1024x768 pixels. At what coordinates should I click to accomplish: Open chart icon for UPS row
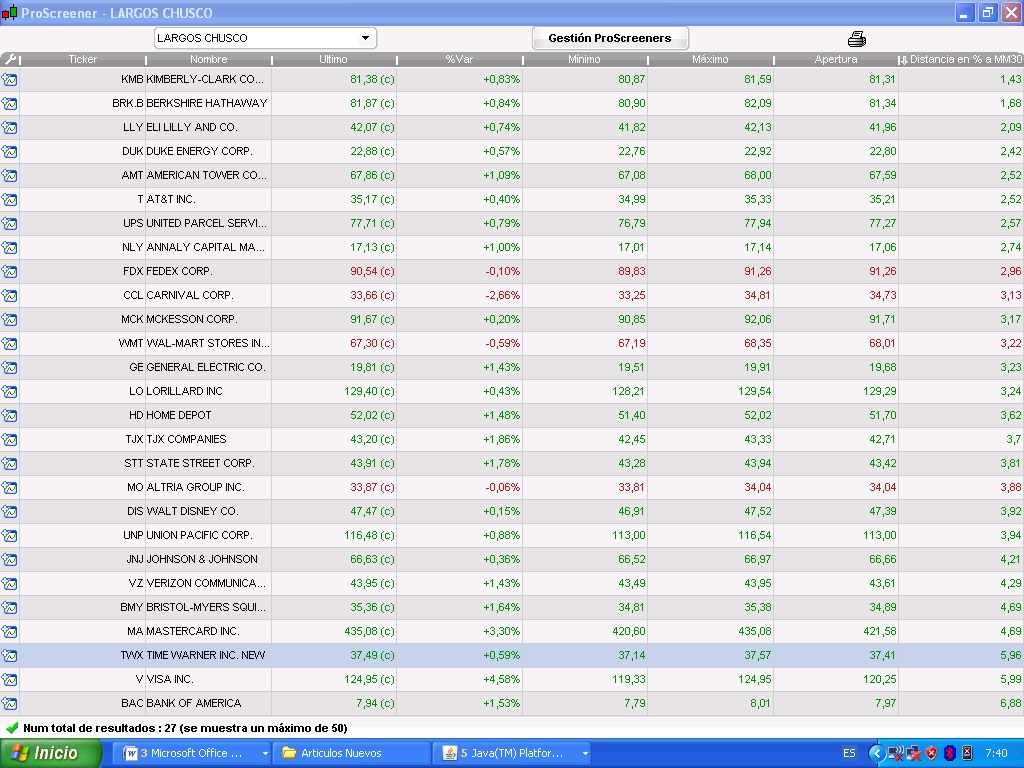[x=10, y=223]
